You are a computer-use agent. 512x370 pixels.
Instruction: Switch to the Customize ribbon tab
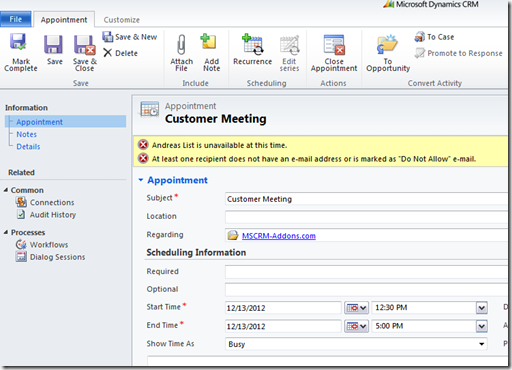[x=122, y=20]
